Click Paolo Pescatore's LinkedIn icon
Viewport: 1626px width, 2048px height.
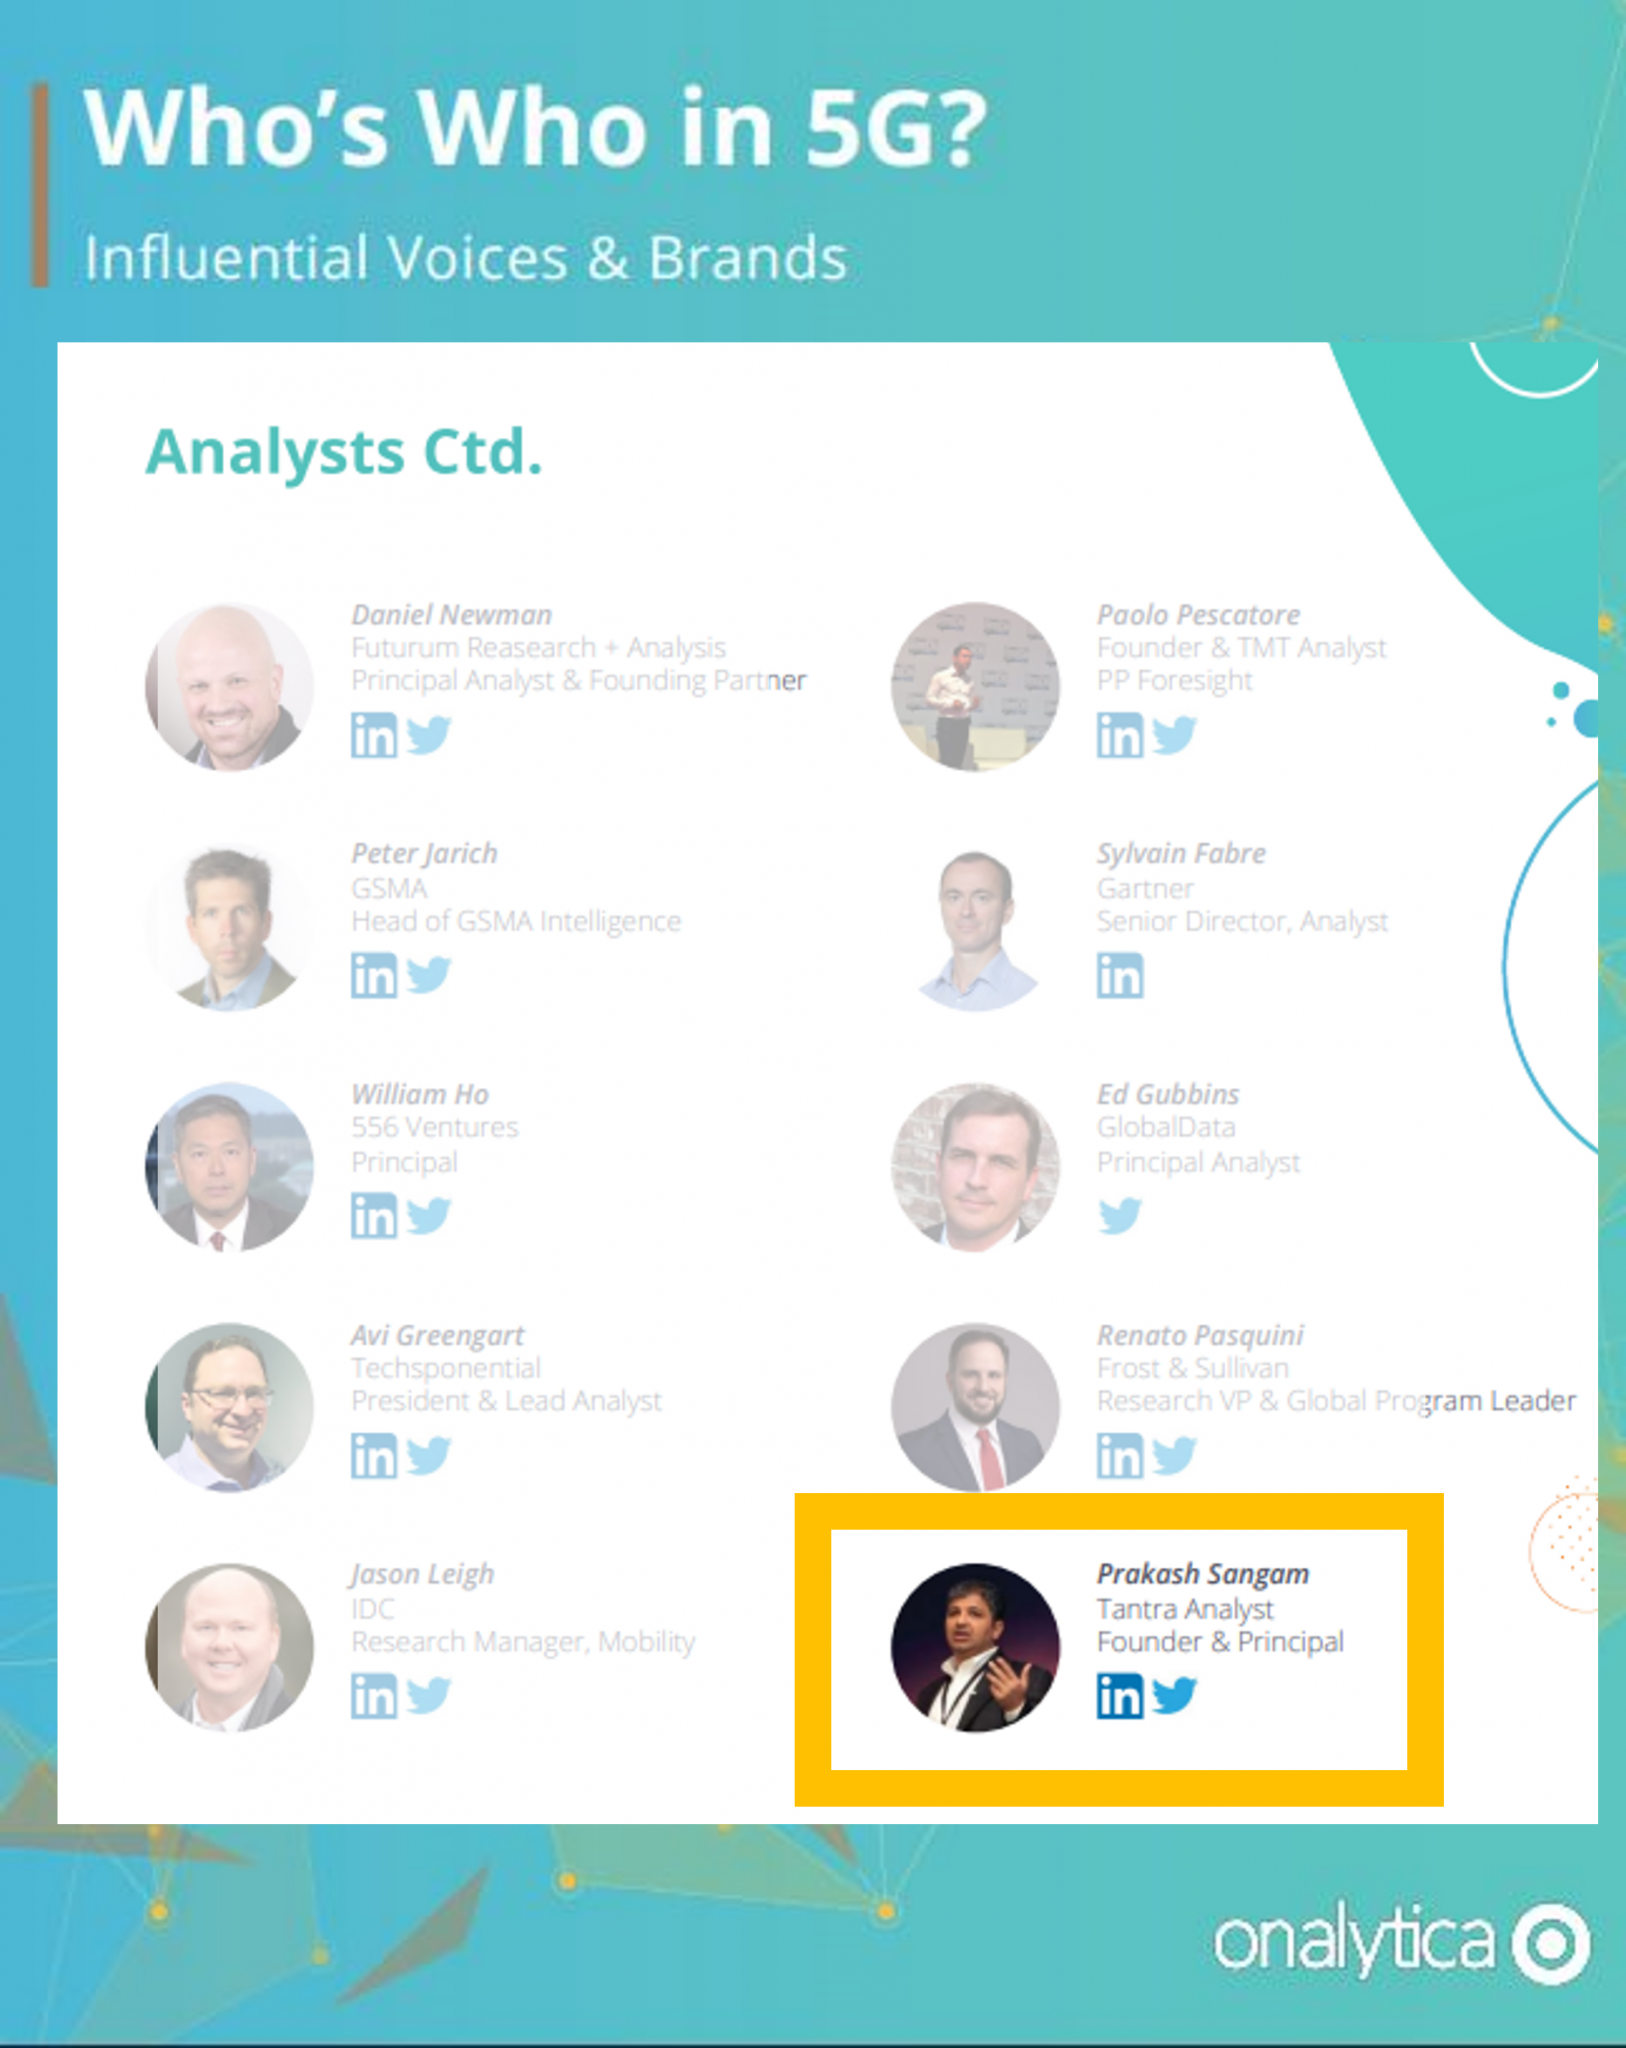tap(1119, 736)
